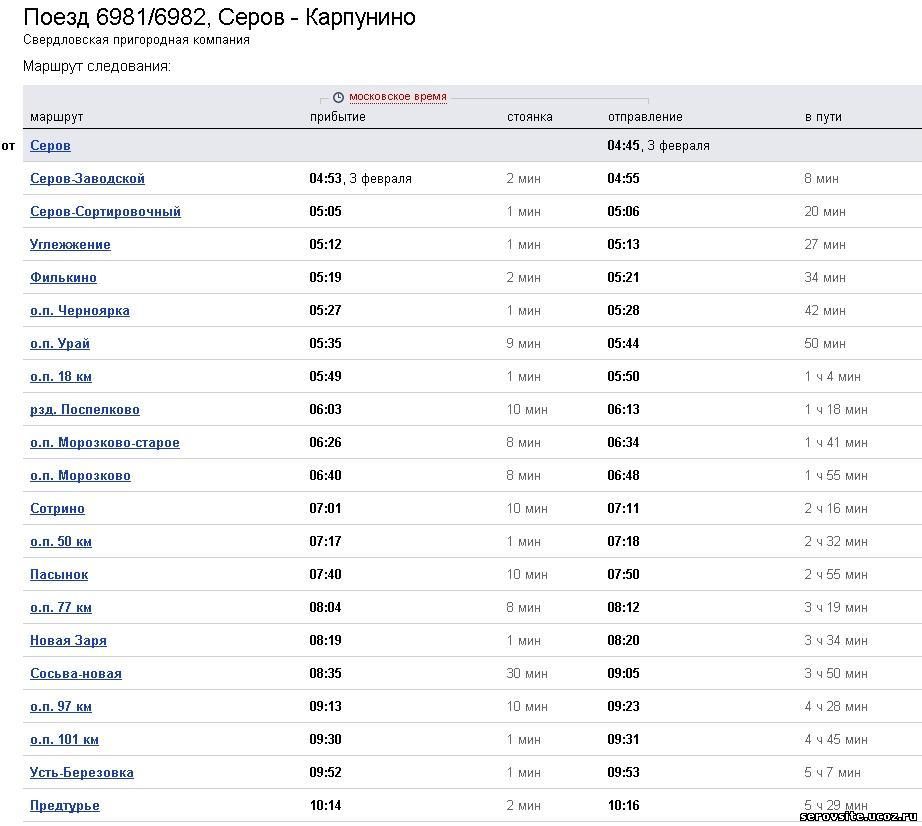The height and width of the screenshot is (826, 922).
Task: Open the Серов-Заводской station link
Action: 88,178
